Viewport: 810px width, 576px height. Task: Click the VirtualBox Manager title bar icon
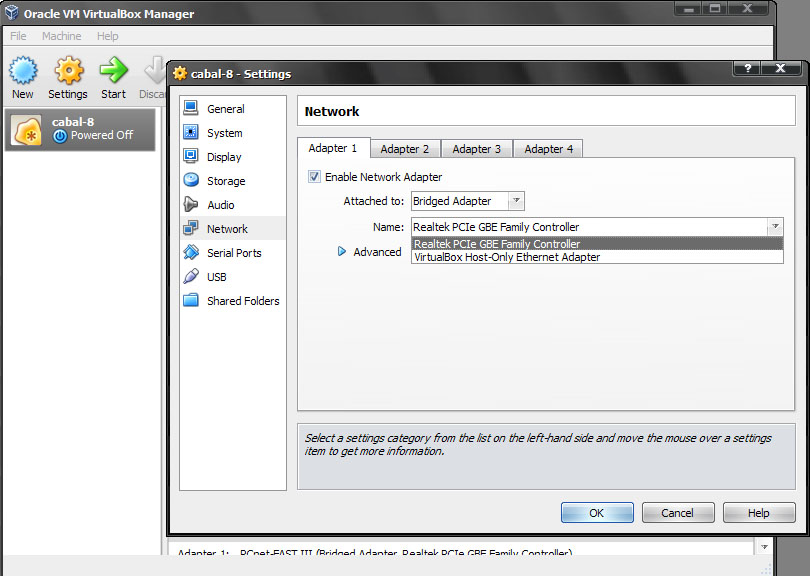12,13
